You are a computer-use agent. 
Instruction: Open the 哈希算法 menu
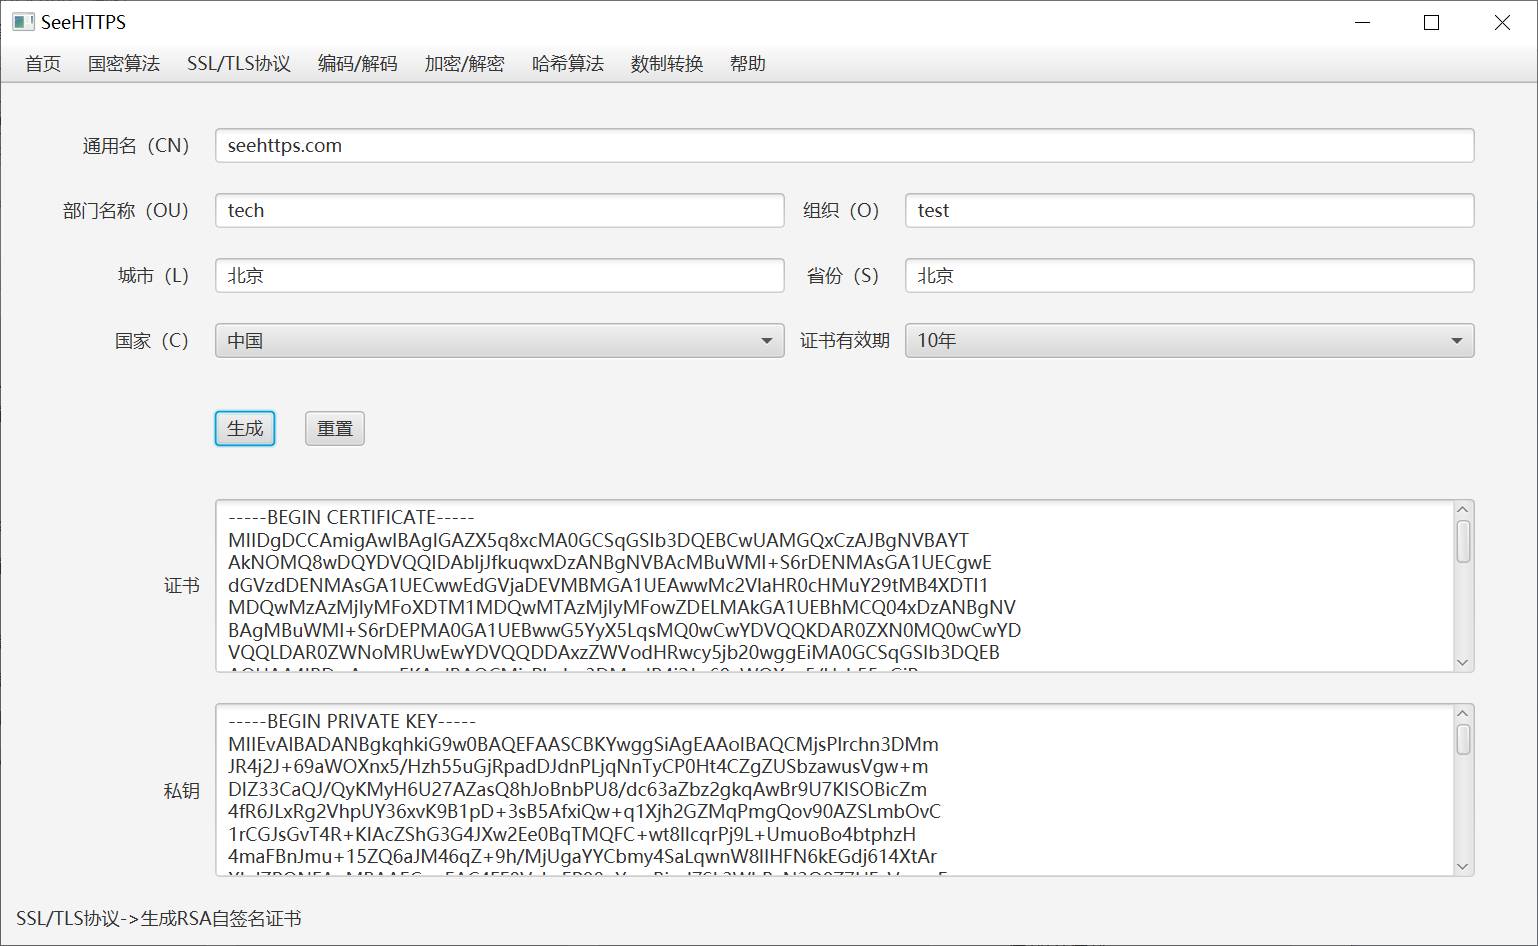click(568, 64)
